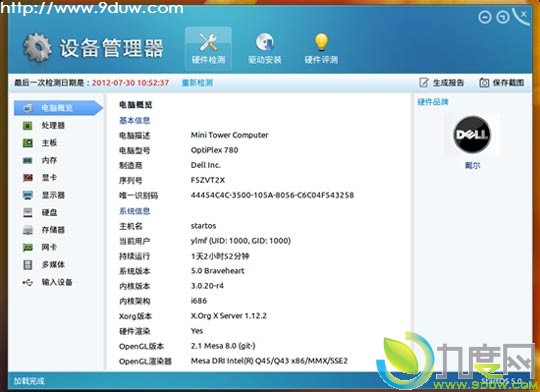
Task: Click the UUID starting 44454C4C-3500
Action: tap(272, 195)
